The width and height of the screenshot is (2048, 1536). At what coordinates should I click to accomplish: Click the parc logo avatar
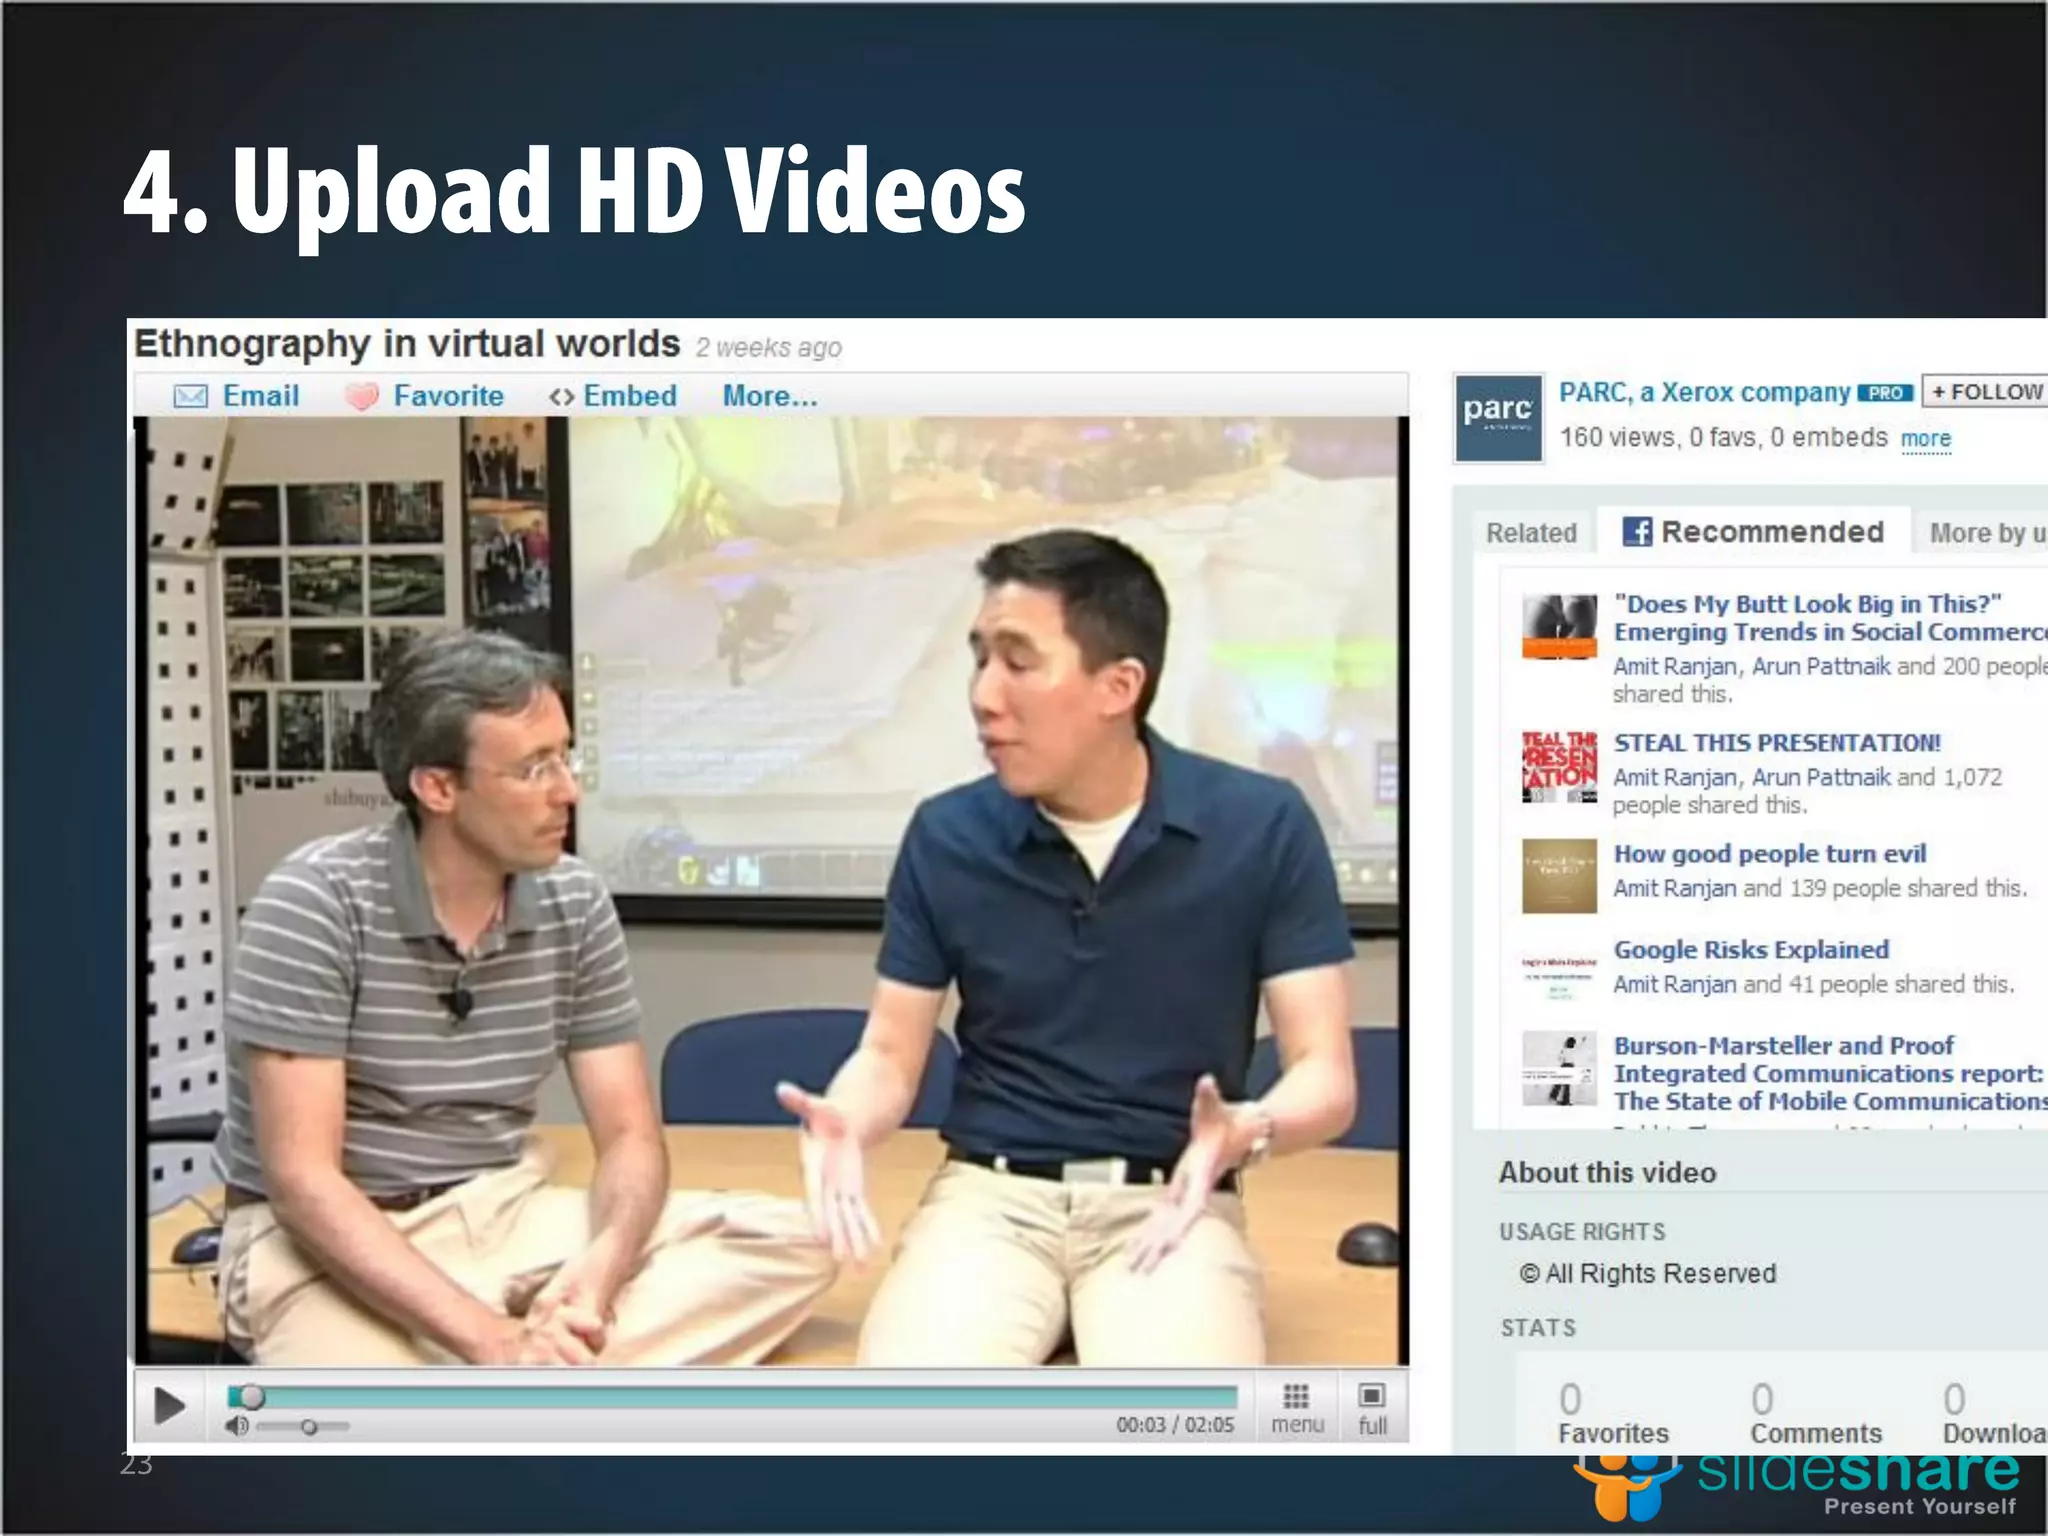click(x=1497, y=418)
